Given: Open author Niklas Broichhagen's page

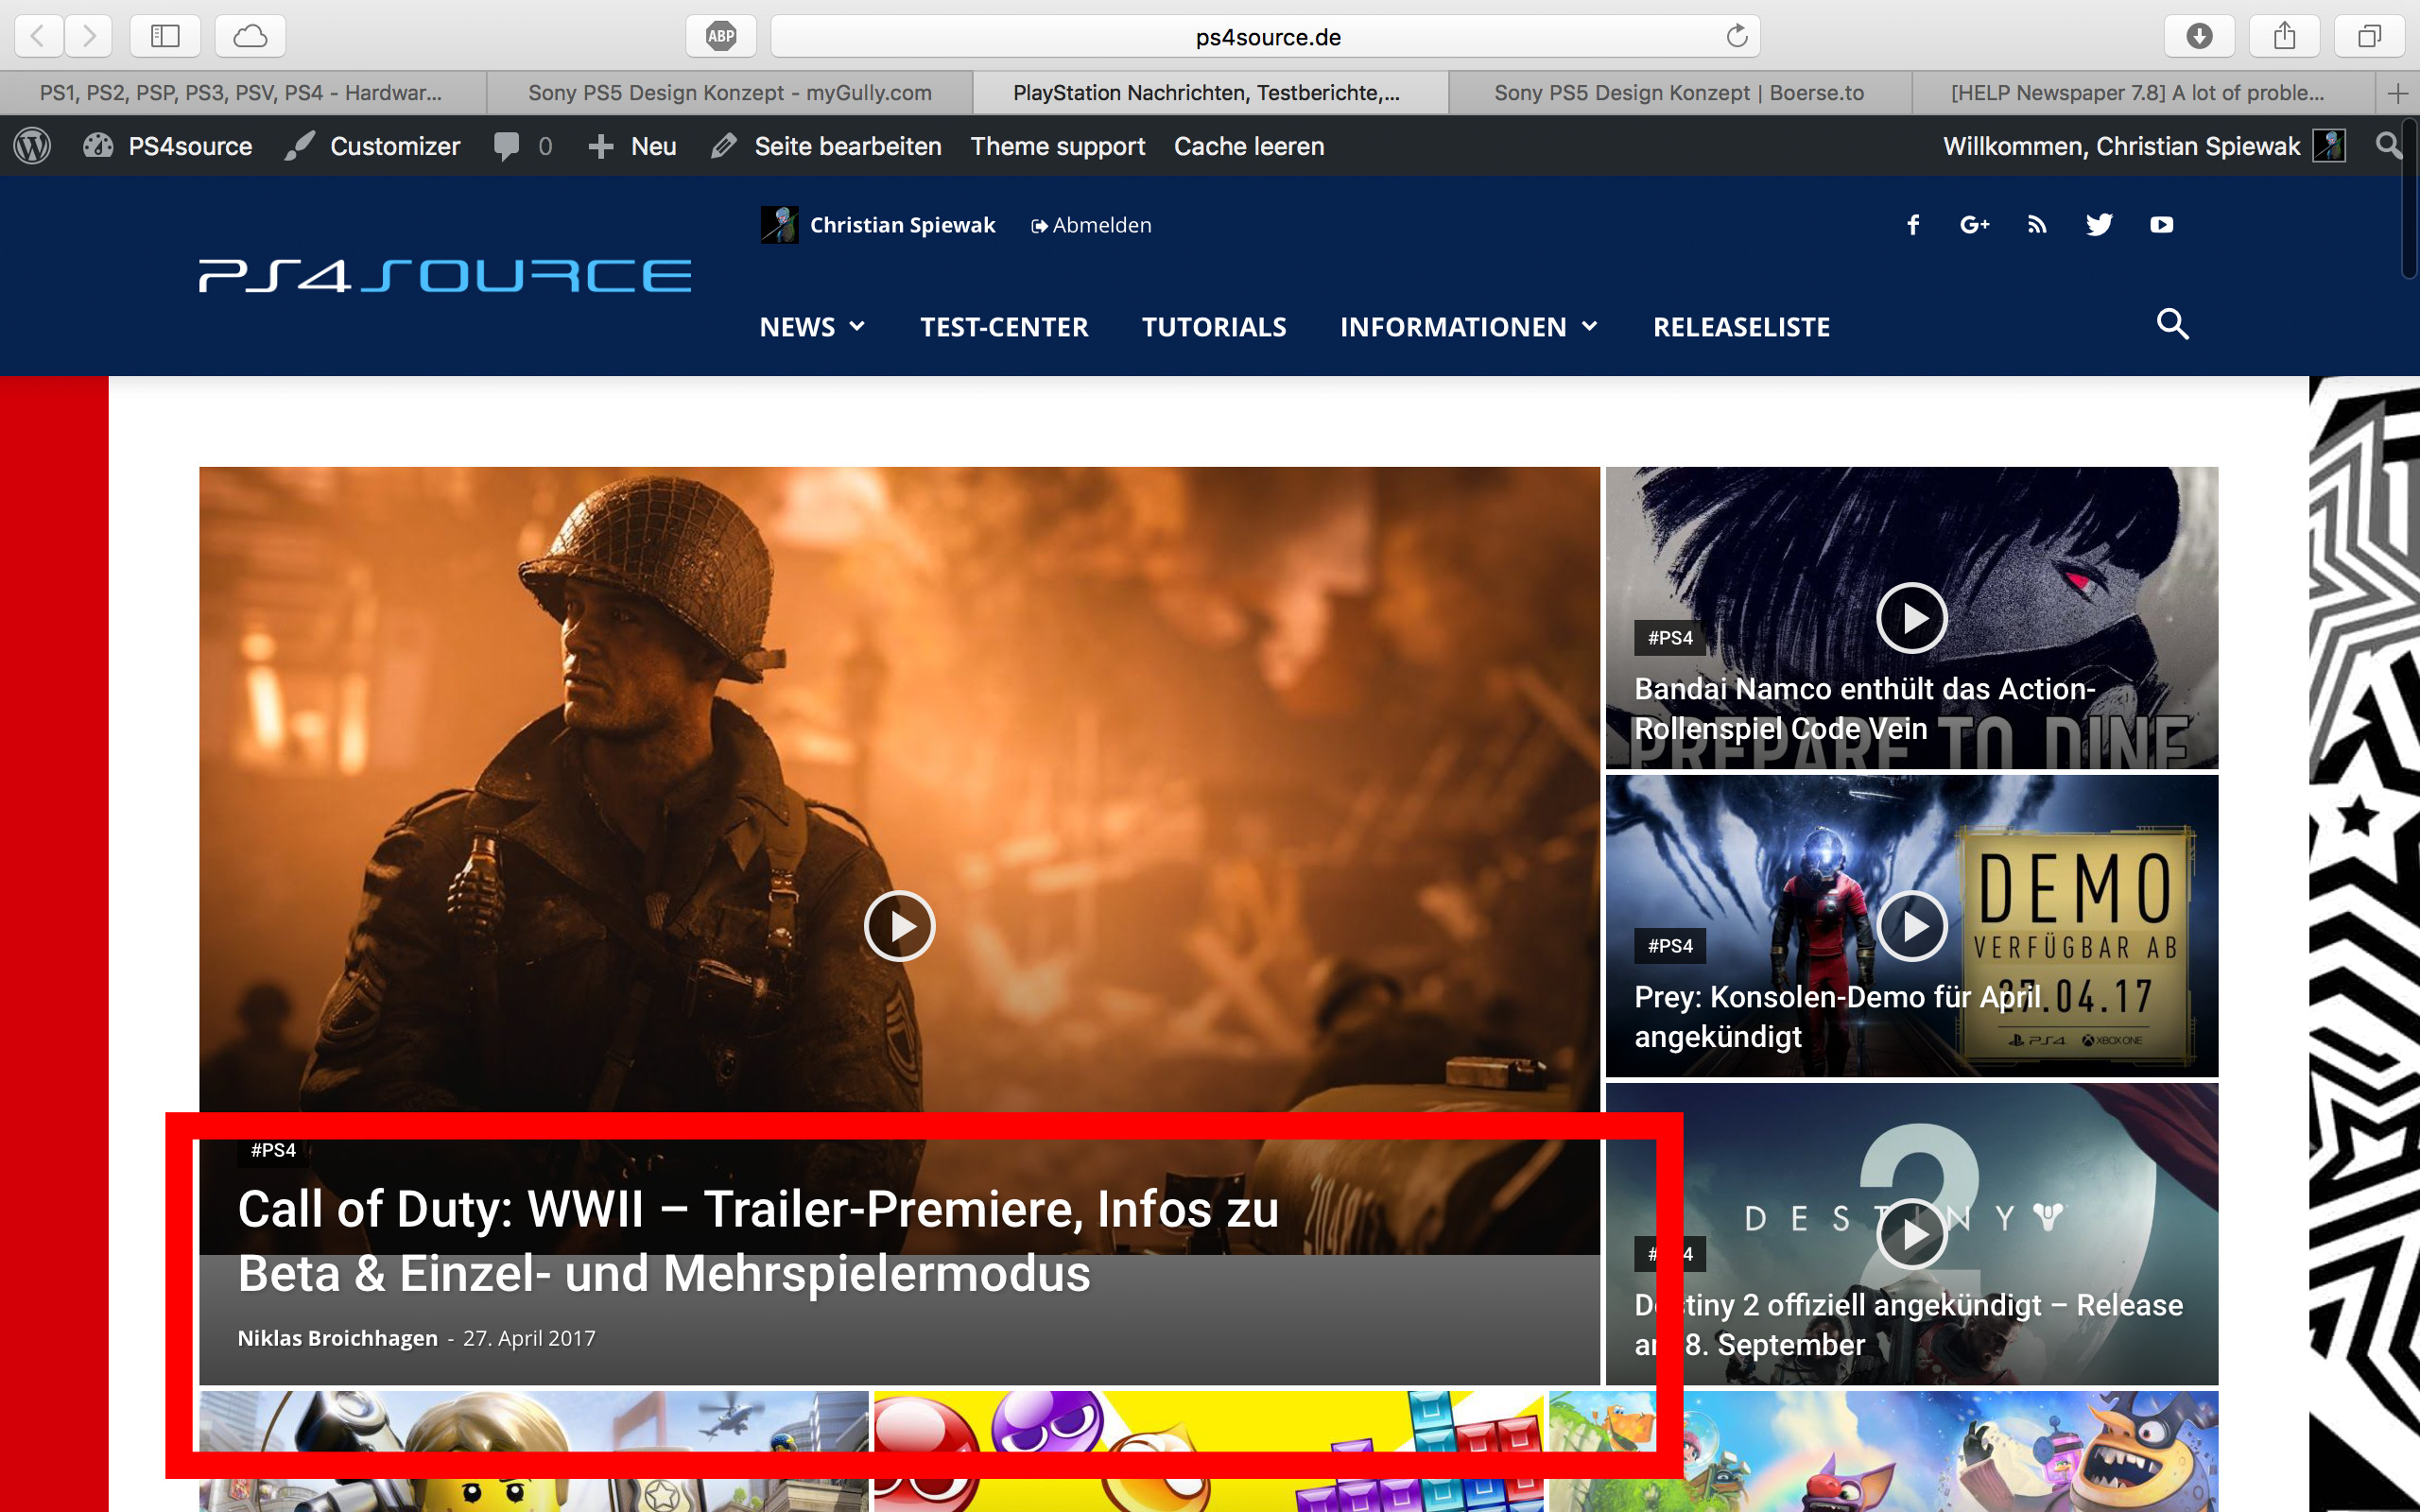Looking at the screenshot, I should [337, 1338].
